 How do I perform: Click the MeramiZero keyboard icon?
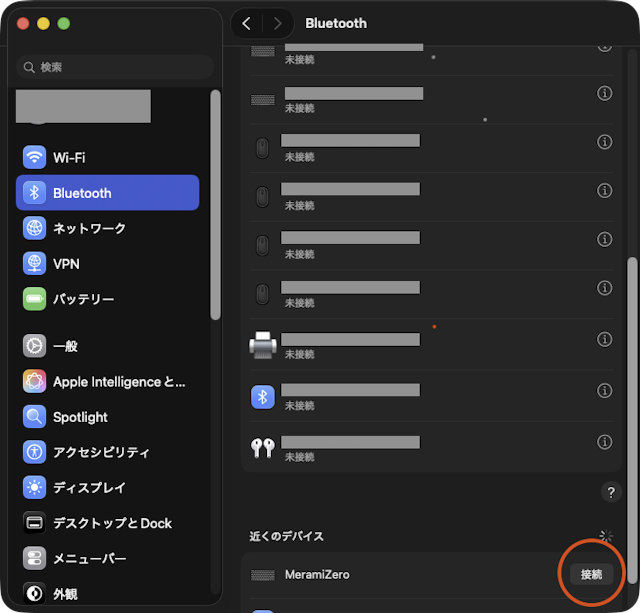(x=262, y=575)
